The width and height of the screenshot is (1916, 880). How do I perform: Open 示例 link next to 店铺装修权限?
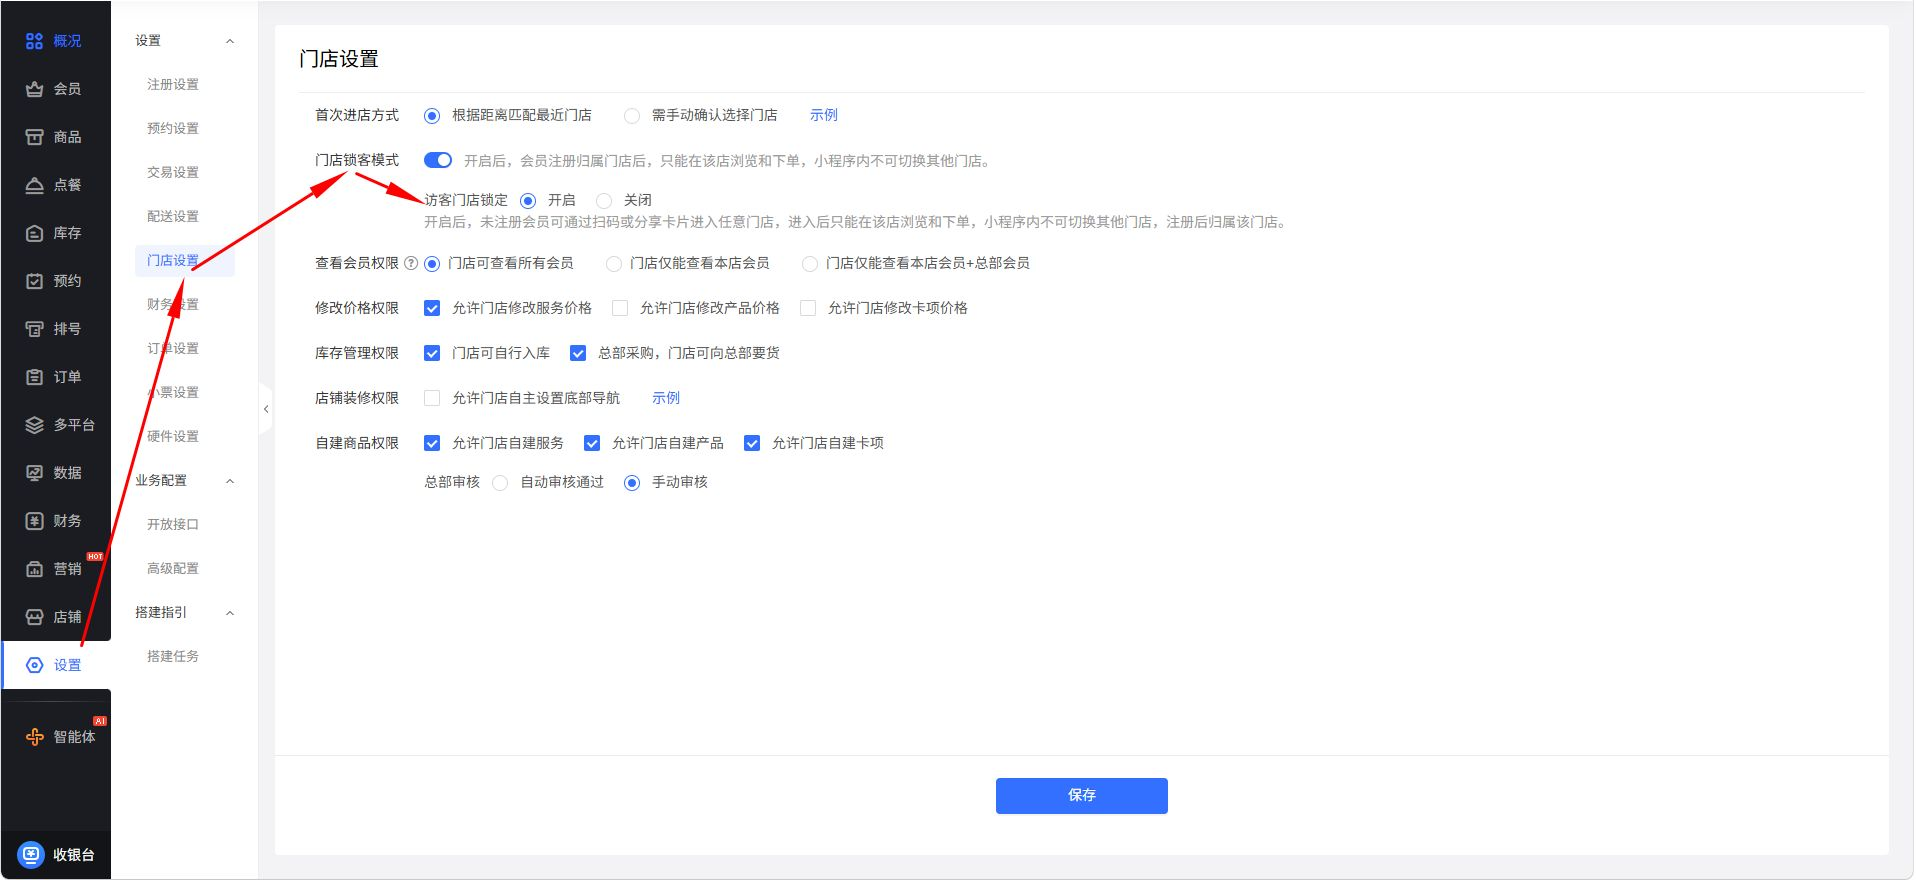[x=666, y=398]
